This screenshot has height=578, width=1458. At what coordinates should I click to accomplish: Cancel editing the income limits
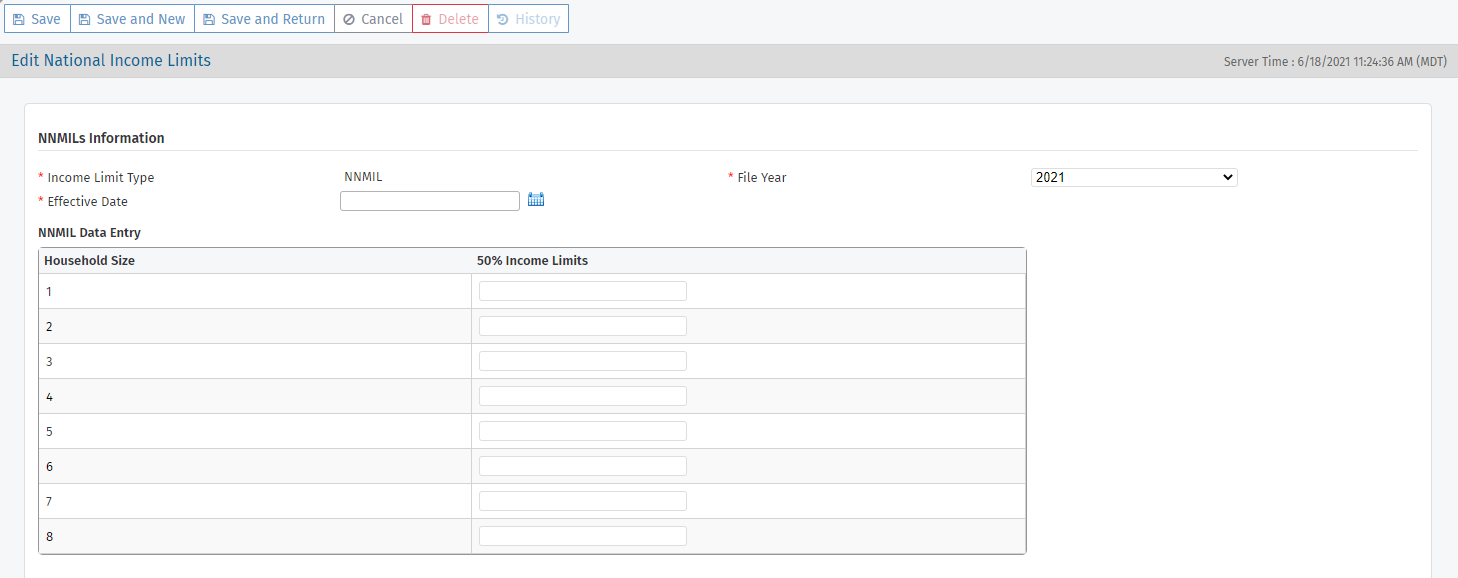pyautogui.click(x=373, y=19)
